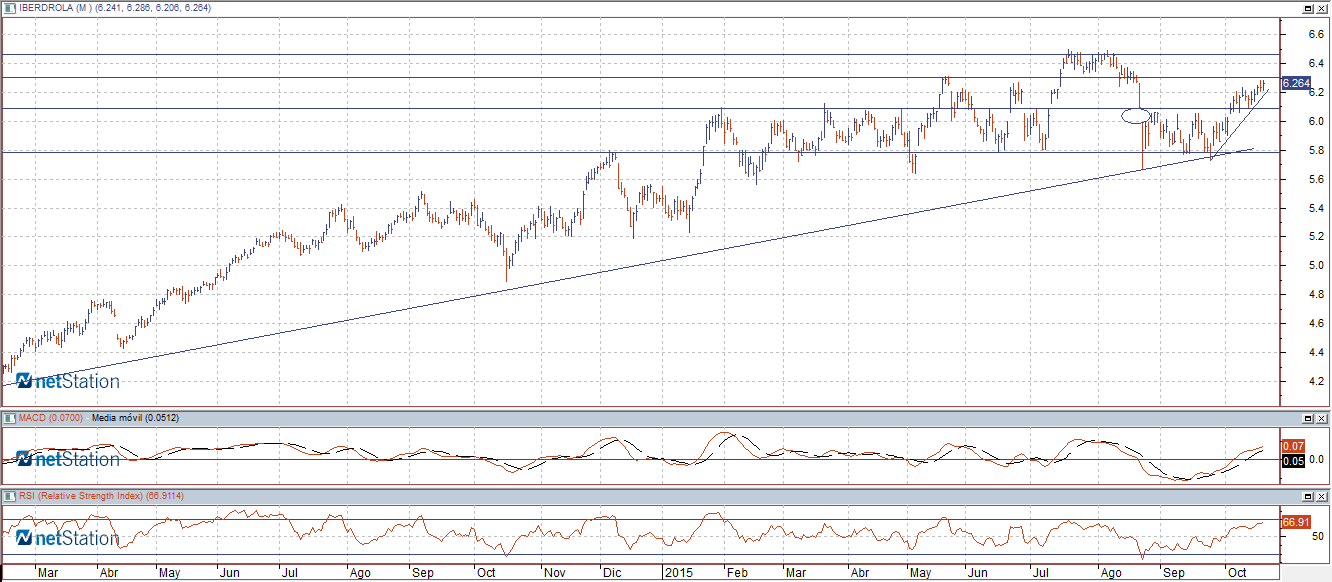The width and height of the screenshot is (1332, 582).
Task: Click the 2015 year label on time axis
Action: tap(678, 574)
